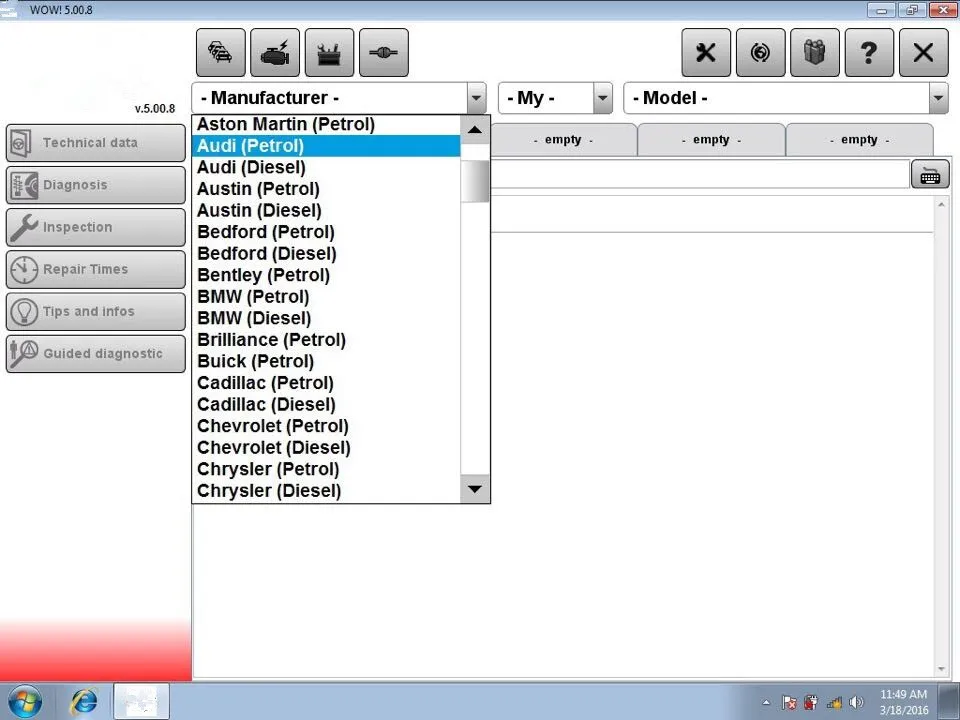Screen dimensions: 960x720
Task: Select Chrysler (Diesel) entry
Action: (x=326, y=490)
